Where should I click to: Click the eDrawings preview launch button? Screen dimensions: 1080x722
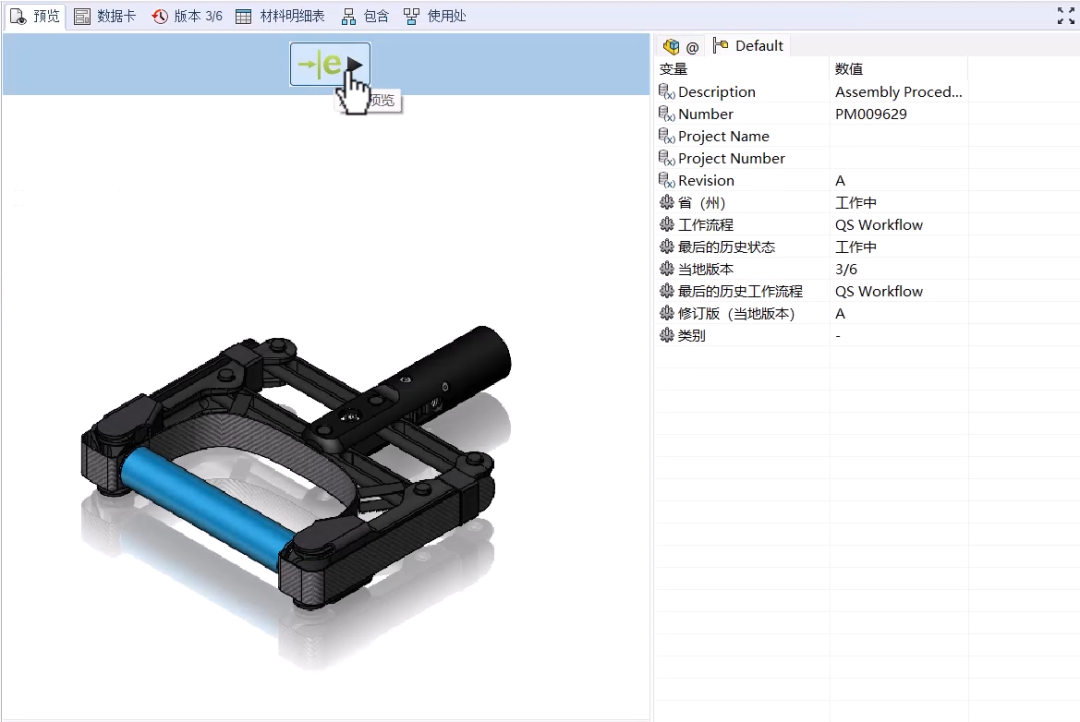(x=330, y=64)
